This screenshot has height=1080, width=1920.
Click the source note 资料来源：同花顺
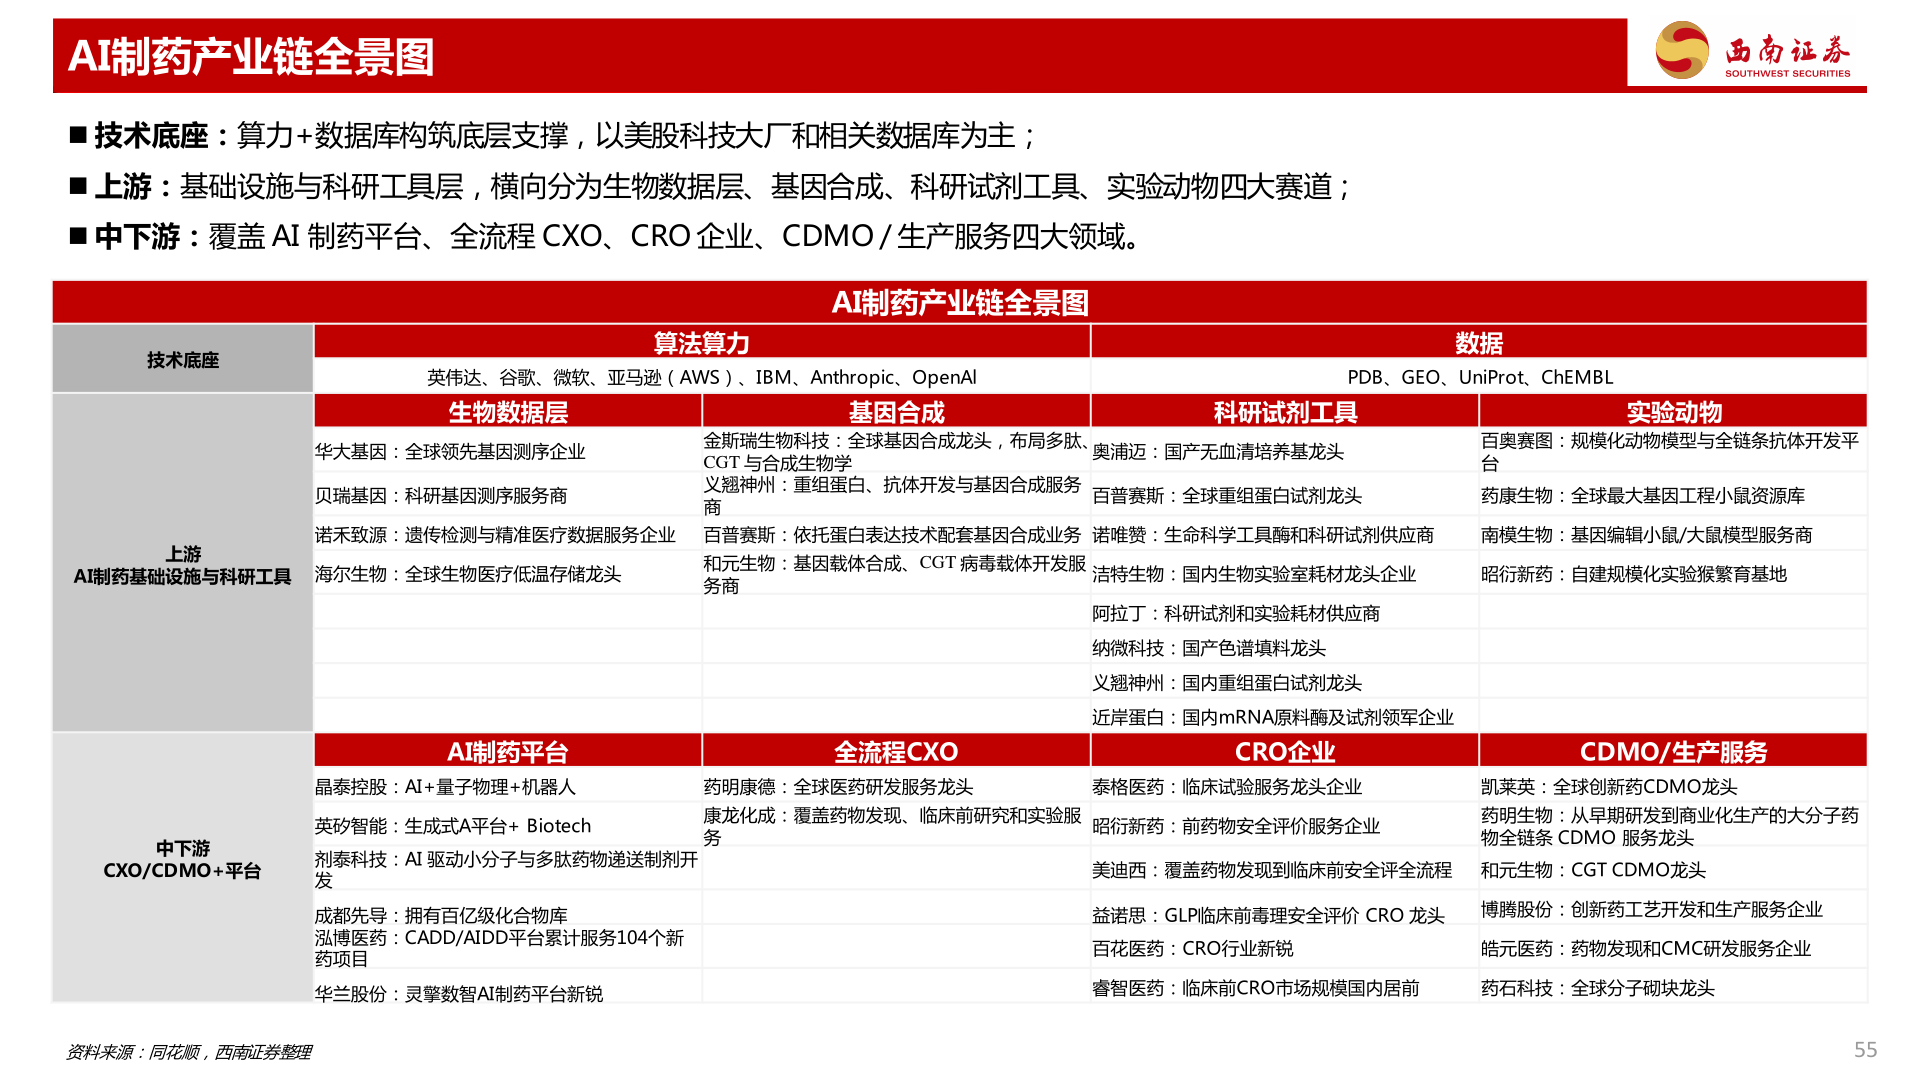(189, 1052)
